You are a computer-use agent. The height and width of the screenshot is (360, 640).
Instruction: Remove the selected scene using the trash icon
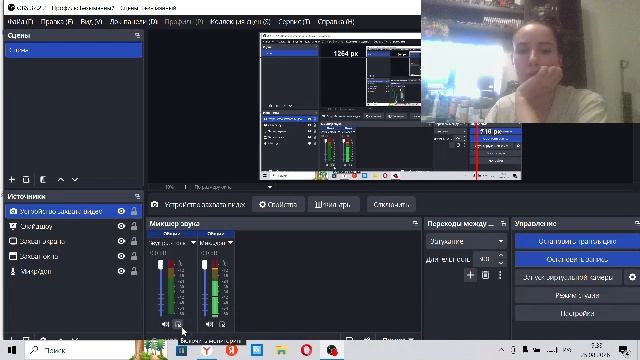tap(26, 179)
